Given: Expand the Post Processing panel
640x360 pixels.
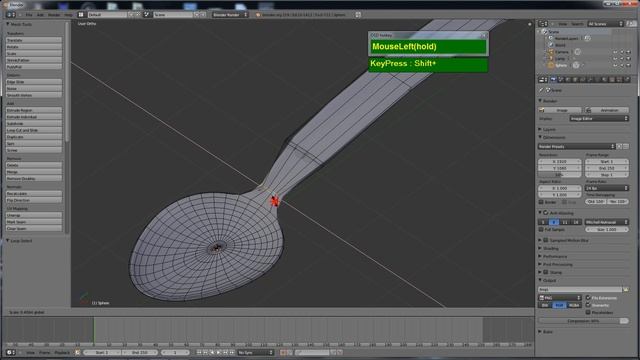Looking at the screenshot, I should [540, 264].
